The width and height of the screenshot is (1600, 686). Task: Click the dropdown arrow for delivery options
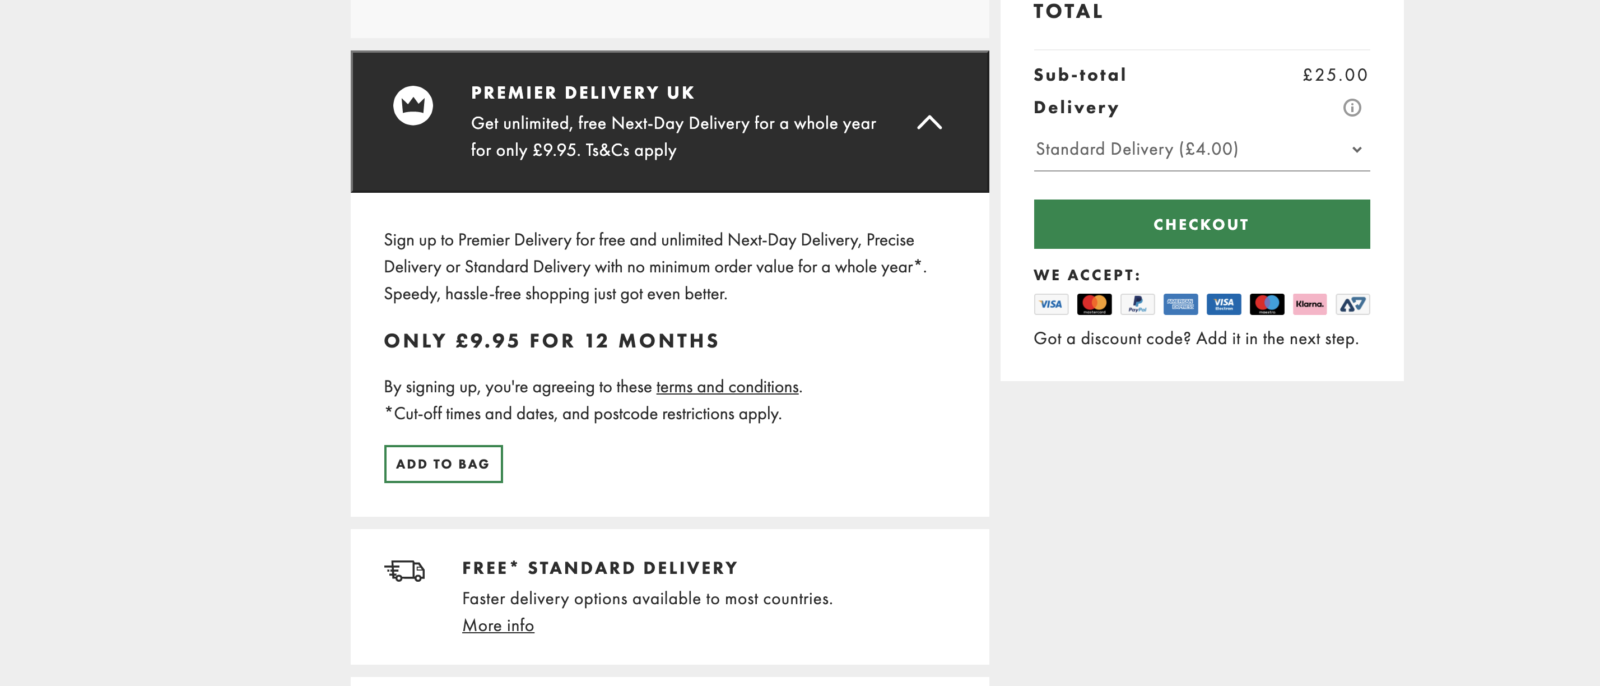[1357, 150]
